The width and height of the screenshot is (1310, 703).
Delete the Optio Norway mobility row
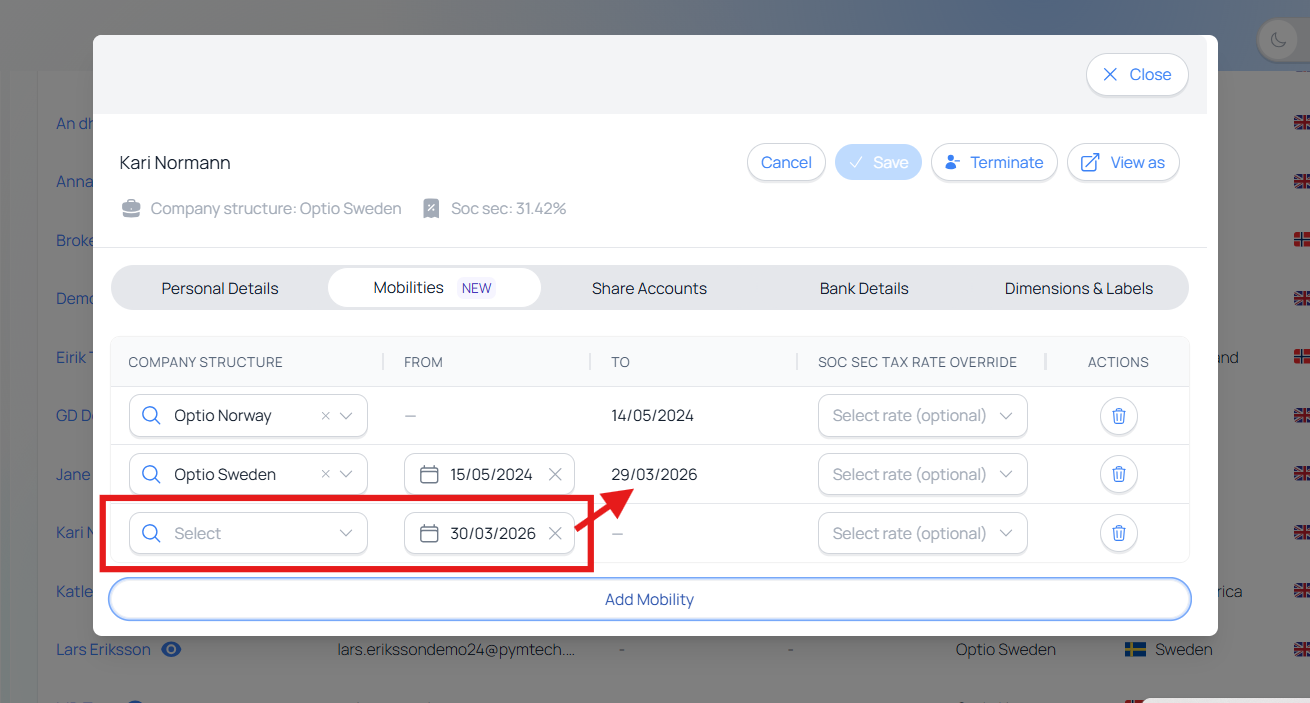[1118, 416]
